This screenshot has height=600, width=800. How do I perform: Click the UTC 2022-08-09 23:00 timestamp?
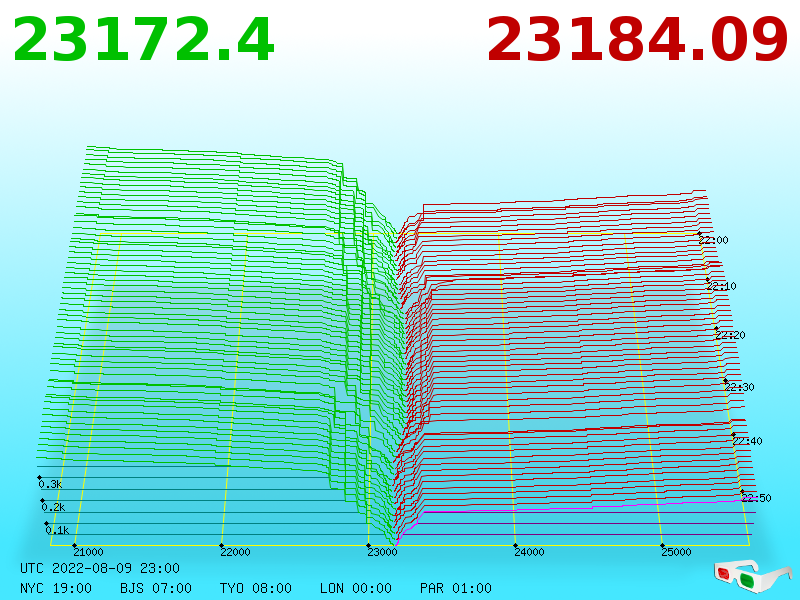pos(100,568)
